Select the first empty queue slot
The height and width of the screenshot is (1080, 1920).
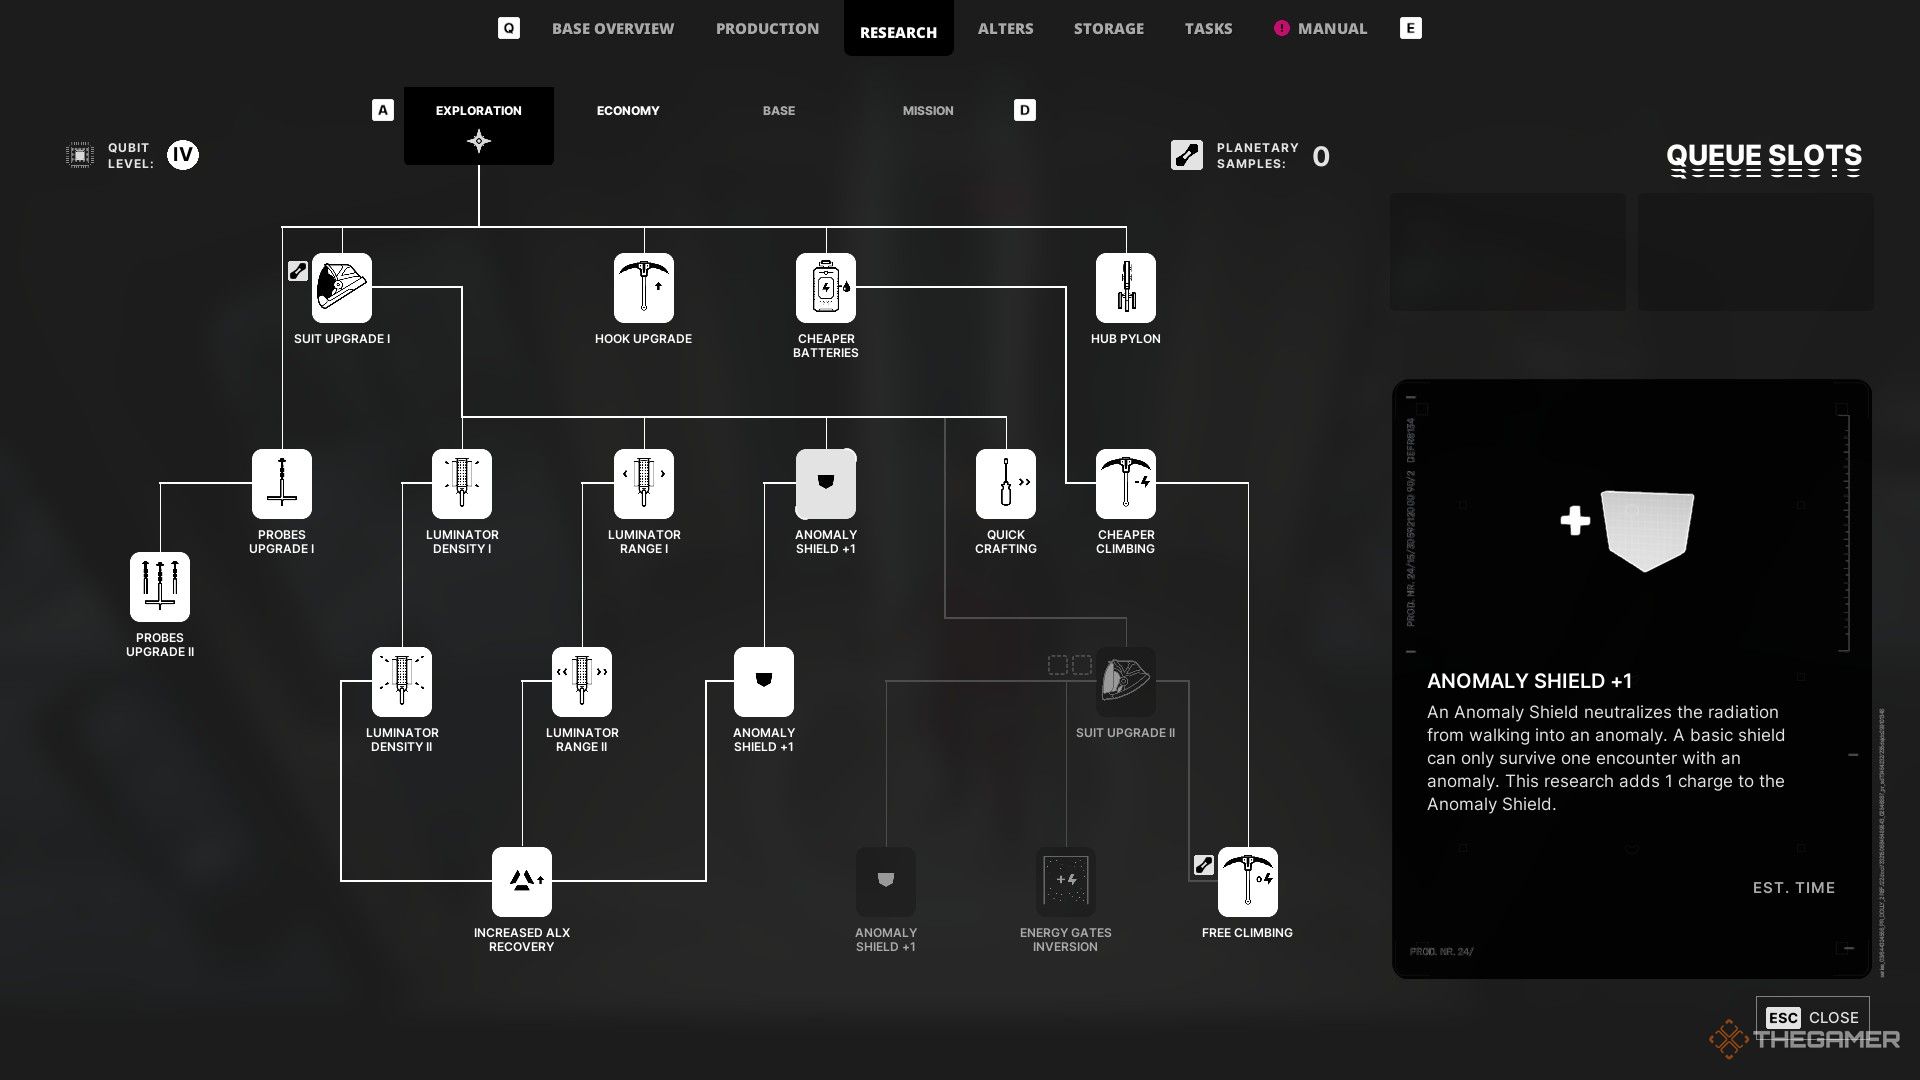point(1507,252)
